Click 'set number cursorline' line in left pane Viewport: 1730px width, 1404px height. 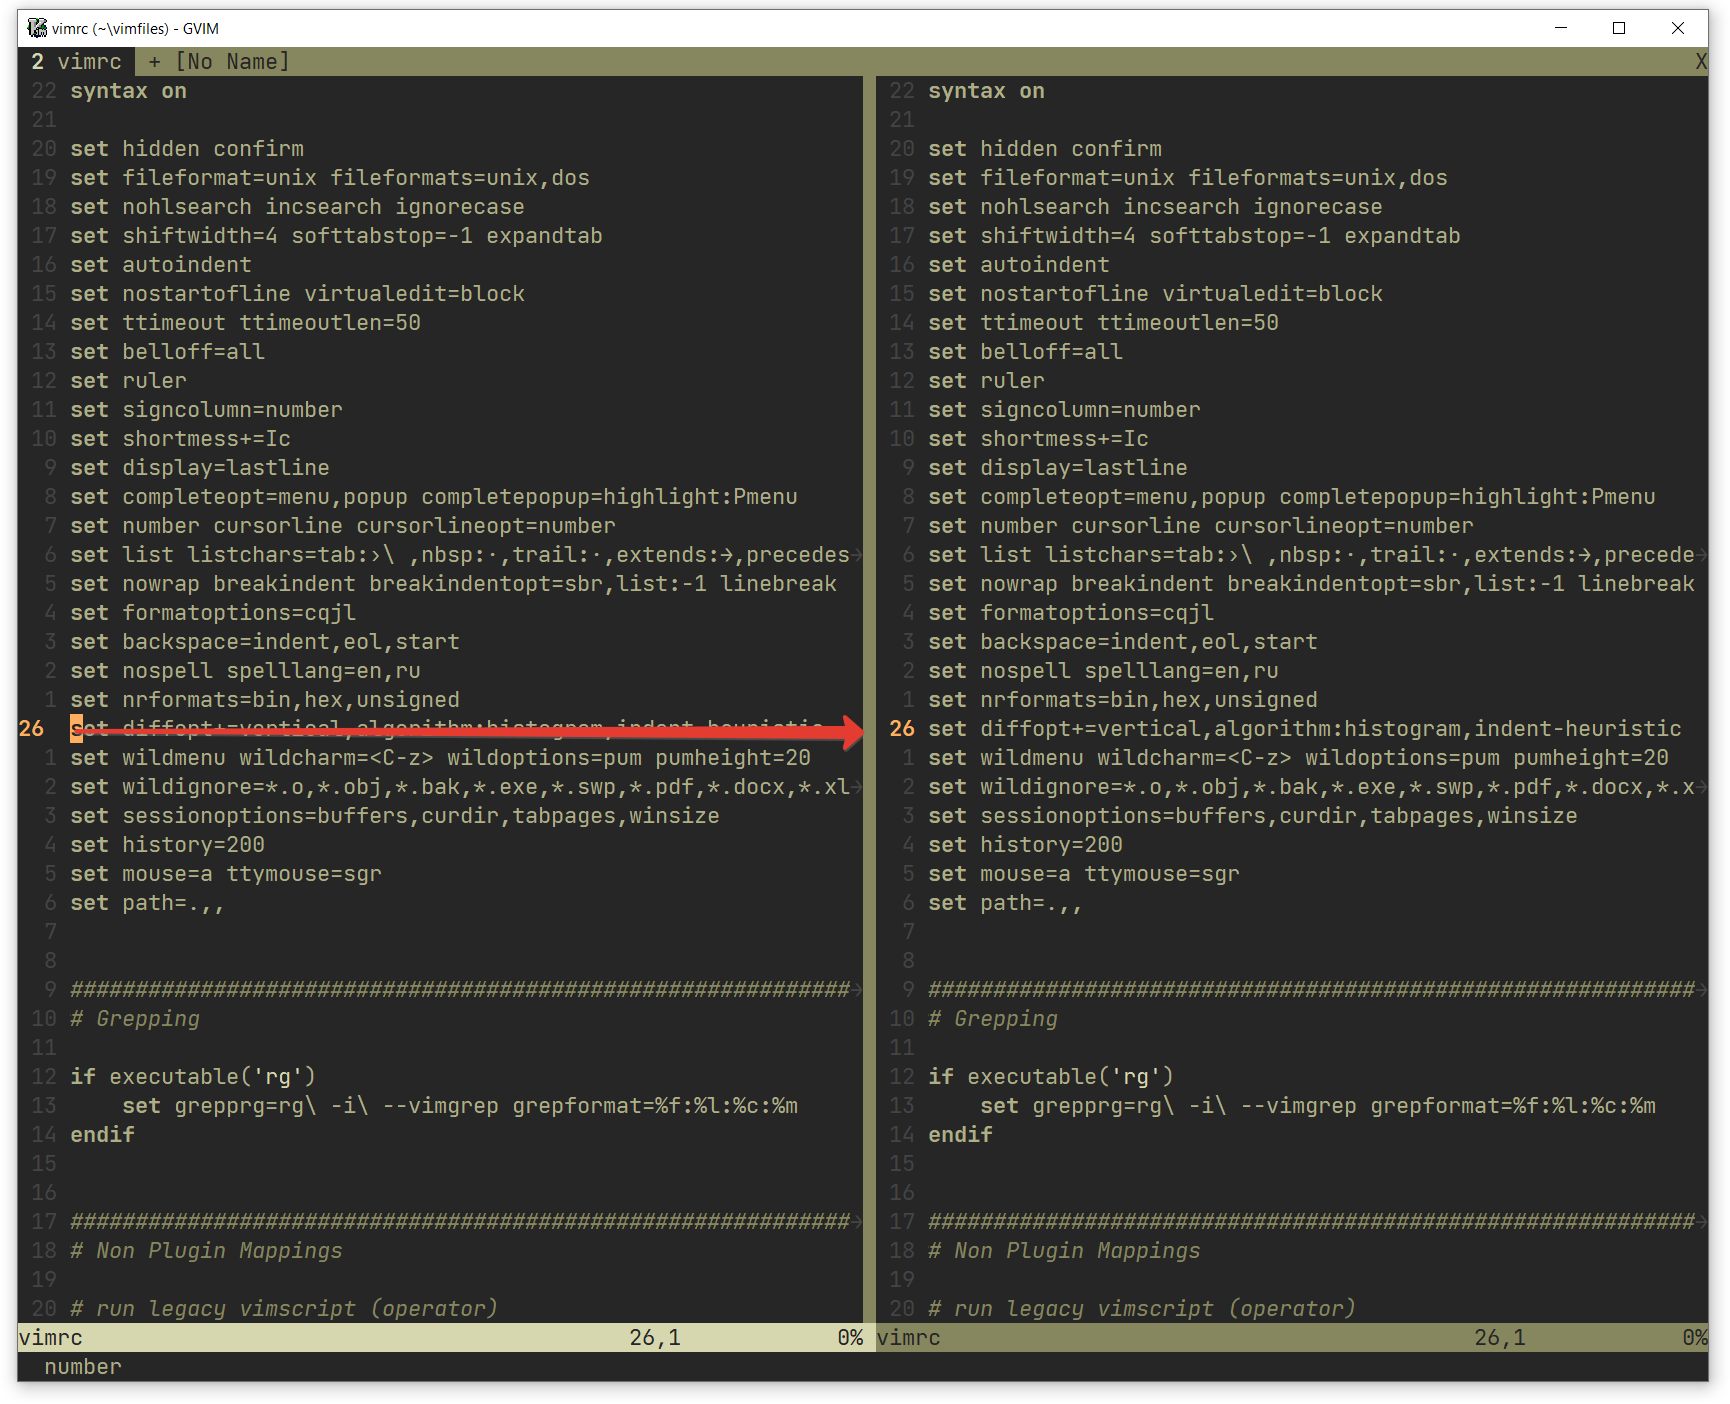(343, 526)
